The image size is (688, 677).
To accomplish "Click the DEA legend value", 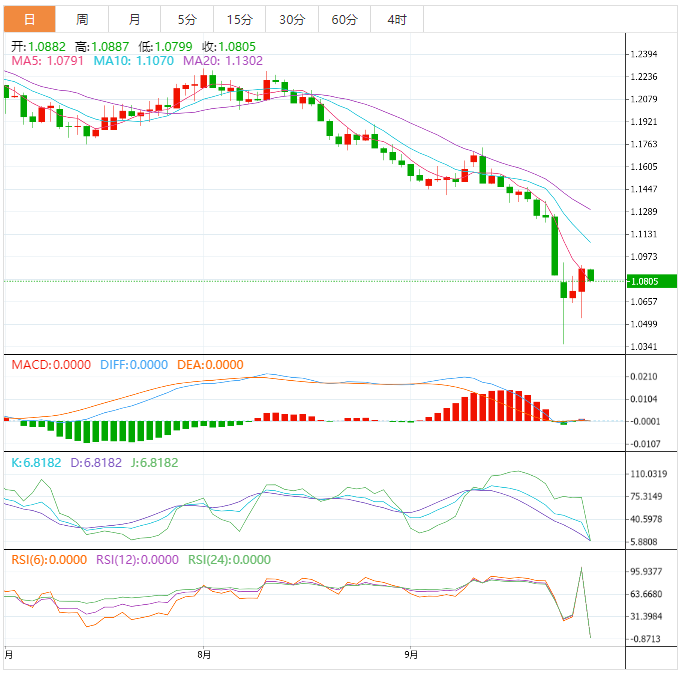I will click(210, 365).
